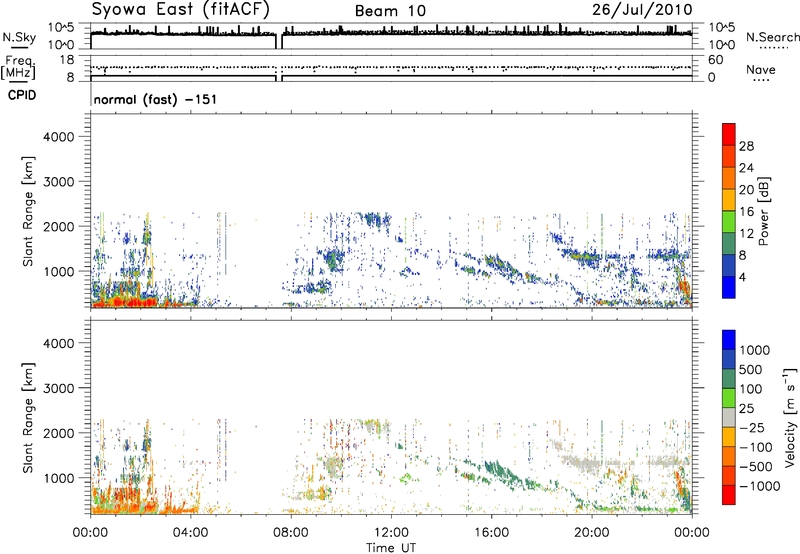Image resolution: width=800 pixels, height=554 pixels.
Task: Select the "Power [dB]" colorbar title
Action: click(x=763, y=211)
